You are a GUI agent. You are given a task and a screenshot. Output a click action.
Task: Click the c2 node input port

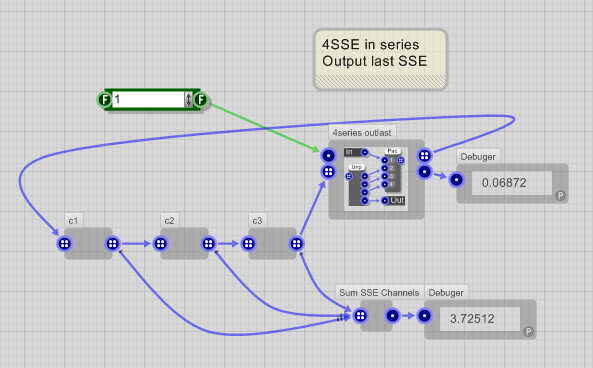[160, 244]
